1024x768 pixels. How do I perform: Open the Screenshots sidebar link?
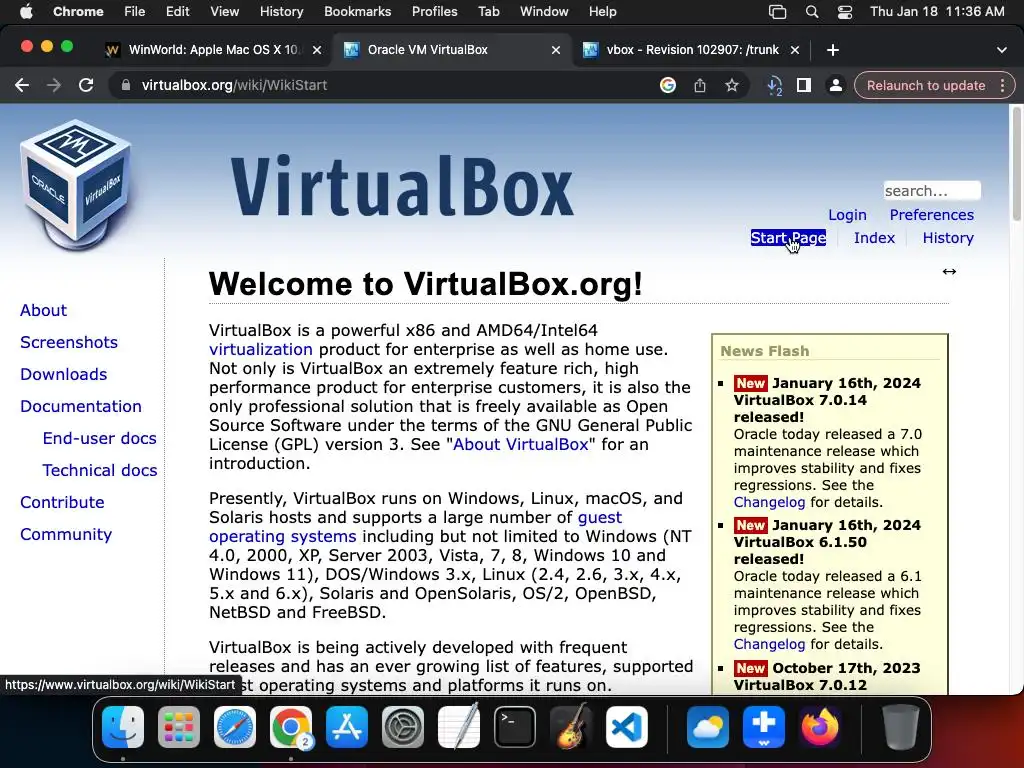[x=69, y=342]
